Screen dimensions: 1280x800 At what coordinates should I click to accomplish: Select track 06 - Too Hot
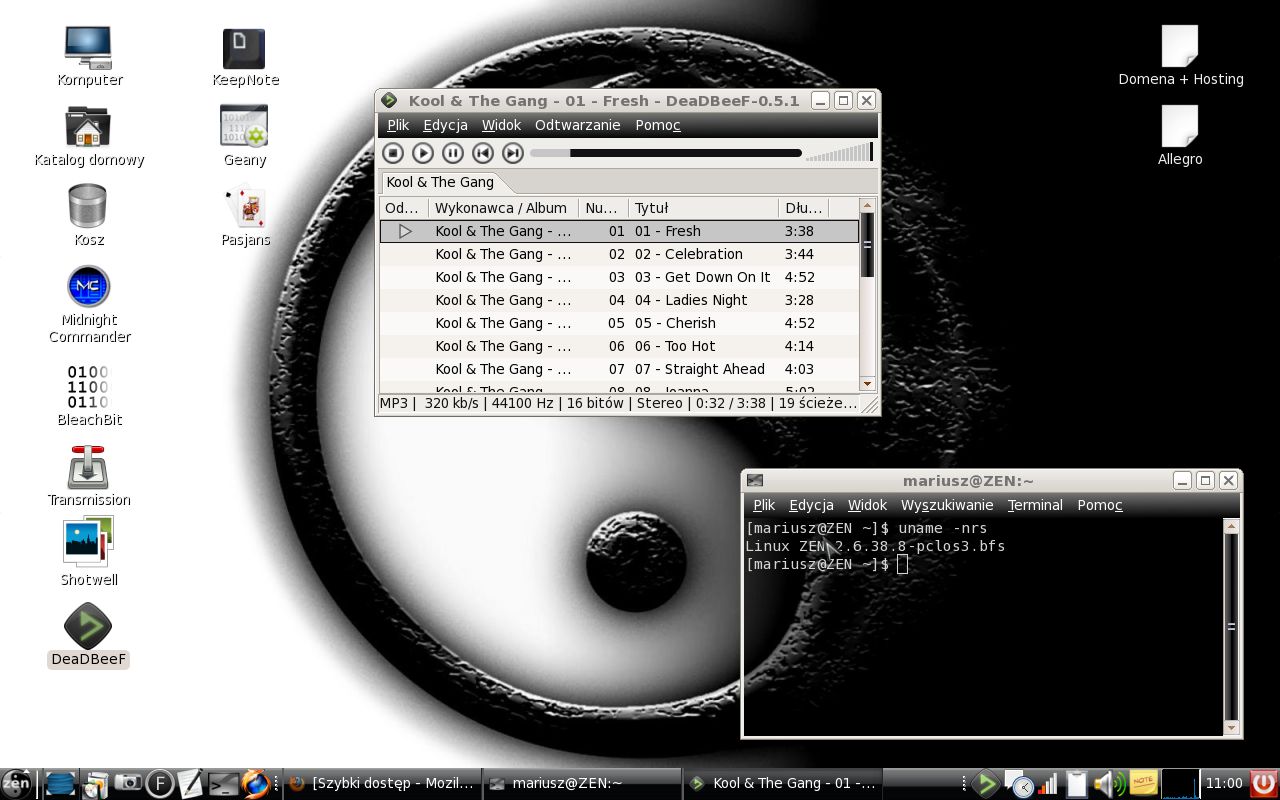pyautogui.click(x=619, y=346)
